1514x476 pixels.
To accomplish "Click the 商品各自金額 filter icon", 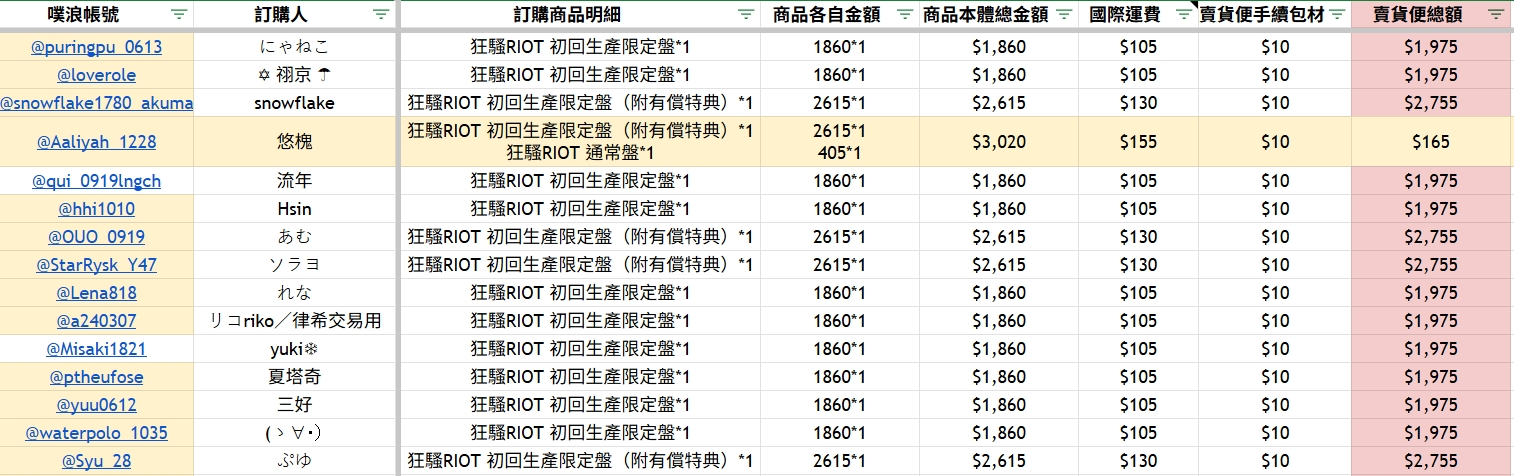I will click(904, 14).
